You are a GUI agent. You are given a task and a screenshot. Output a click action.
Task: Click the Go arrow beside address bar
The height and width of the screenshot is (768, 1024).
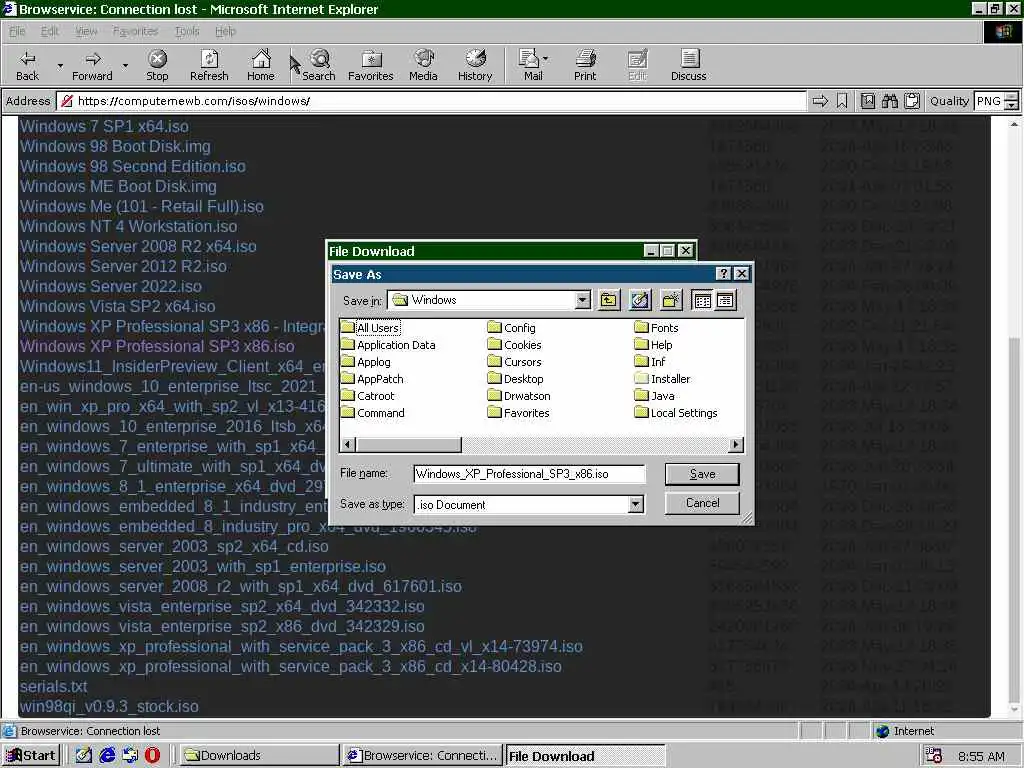click(820, 101)
